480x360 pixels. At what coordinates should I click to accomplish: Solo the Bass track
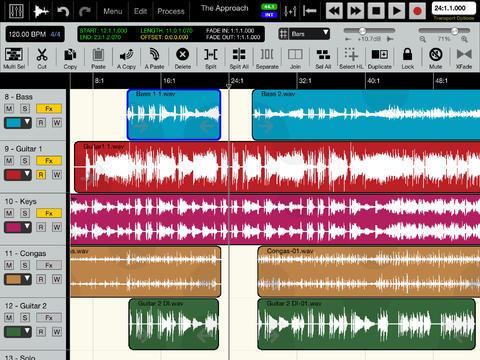click(25, 108)
